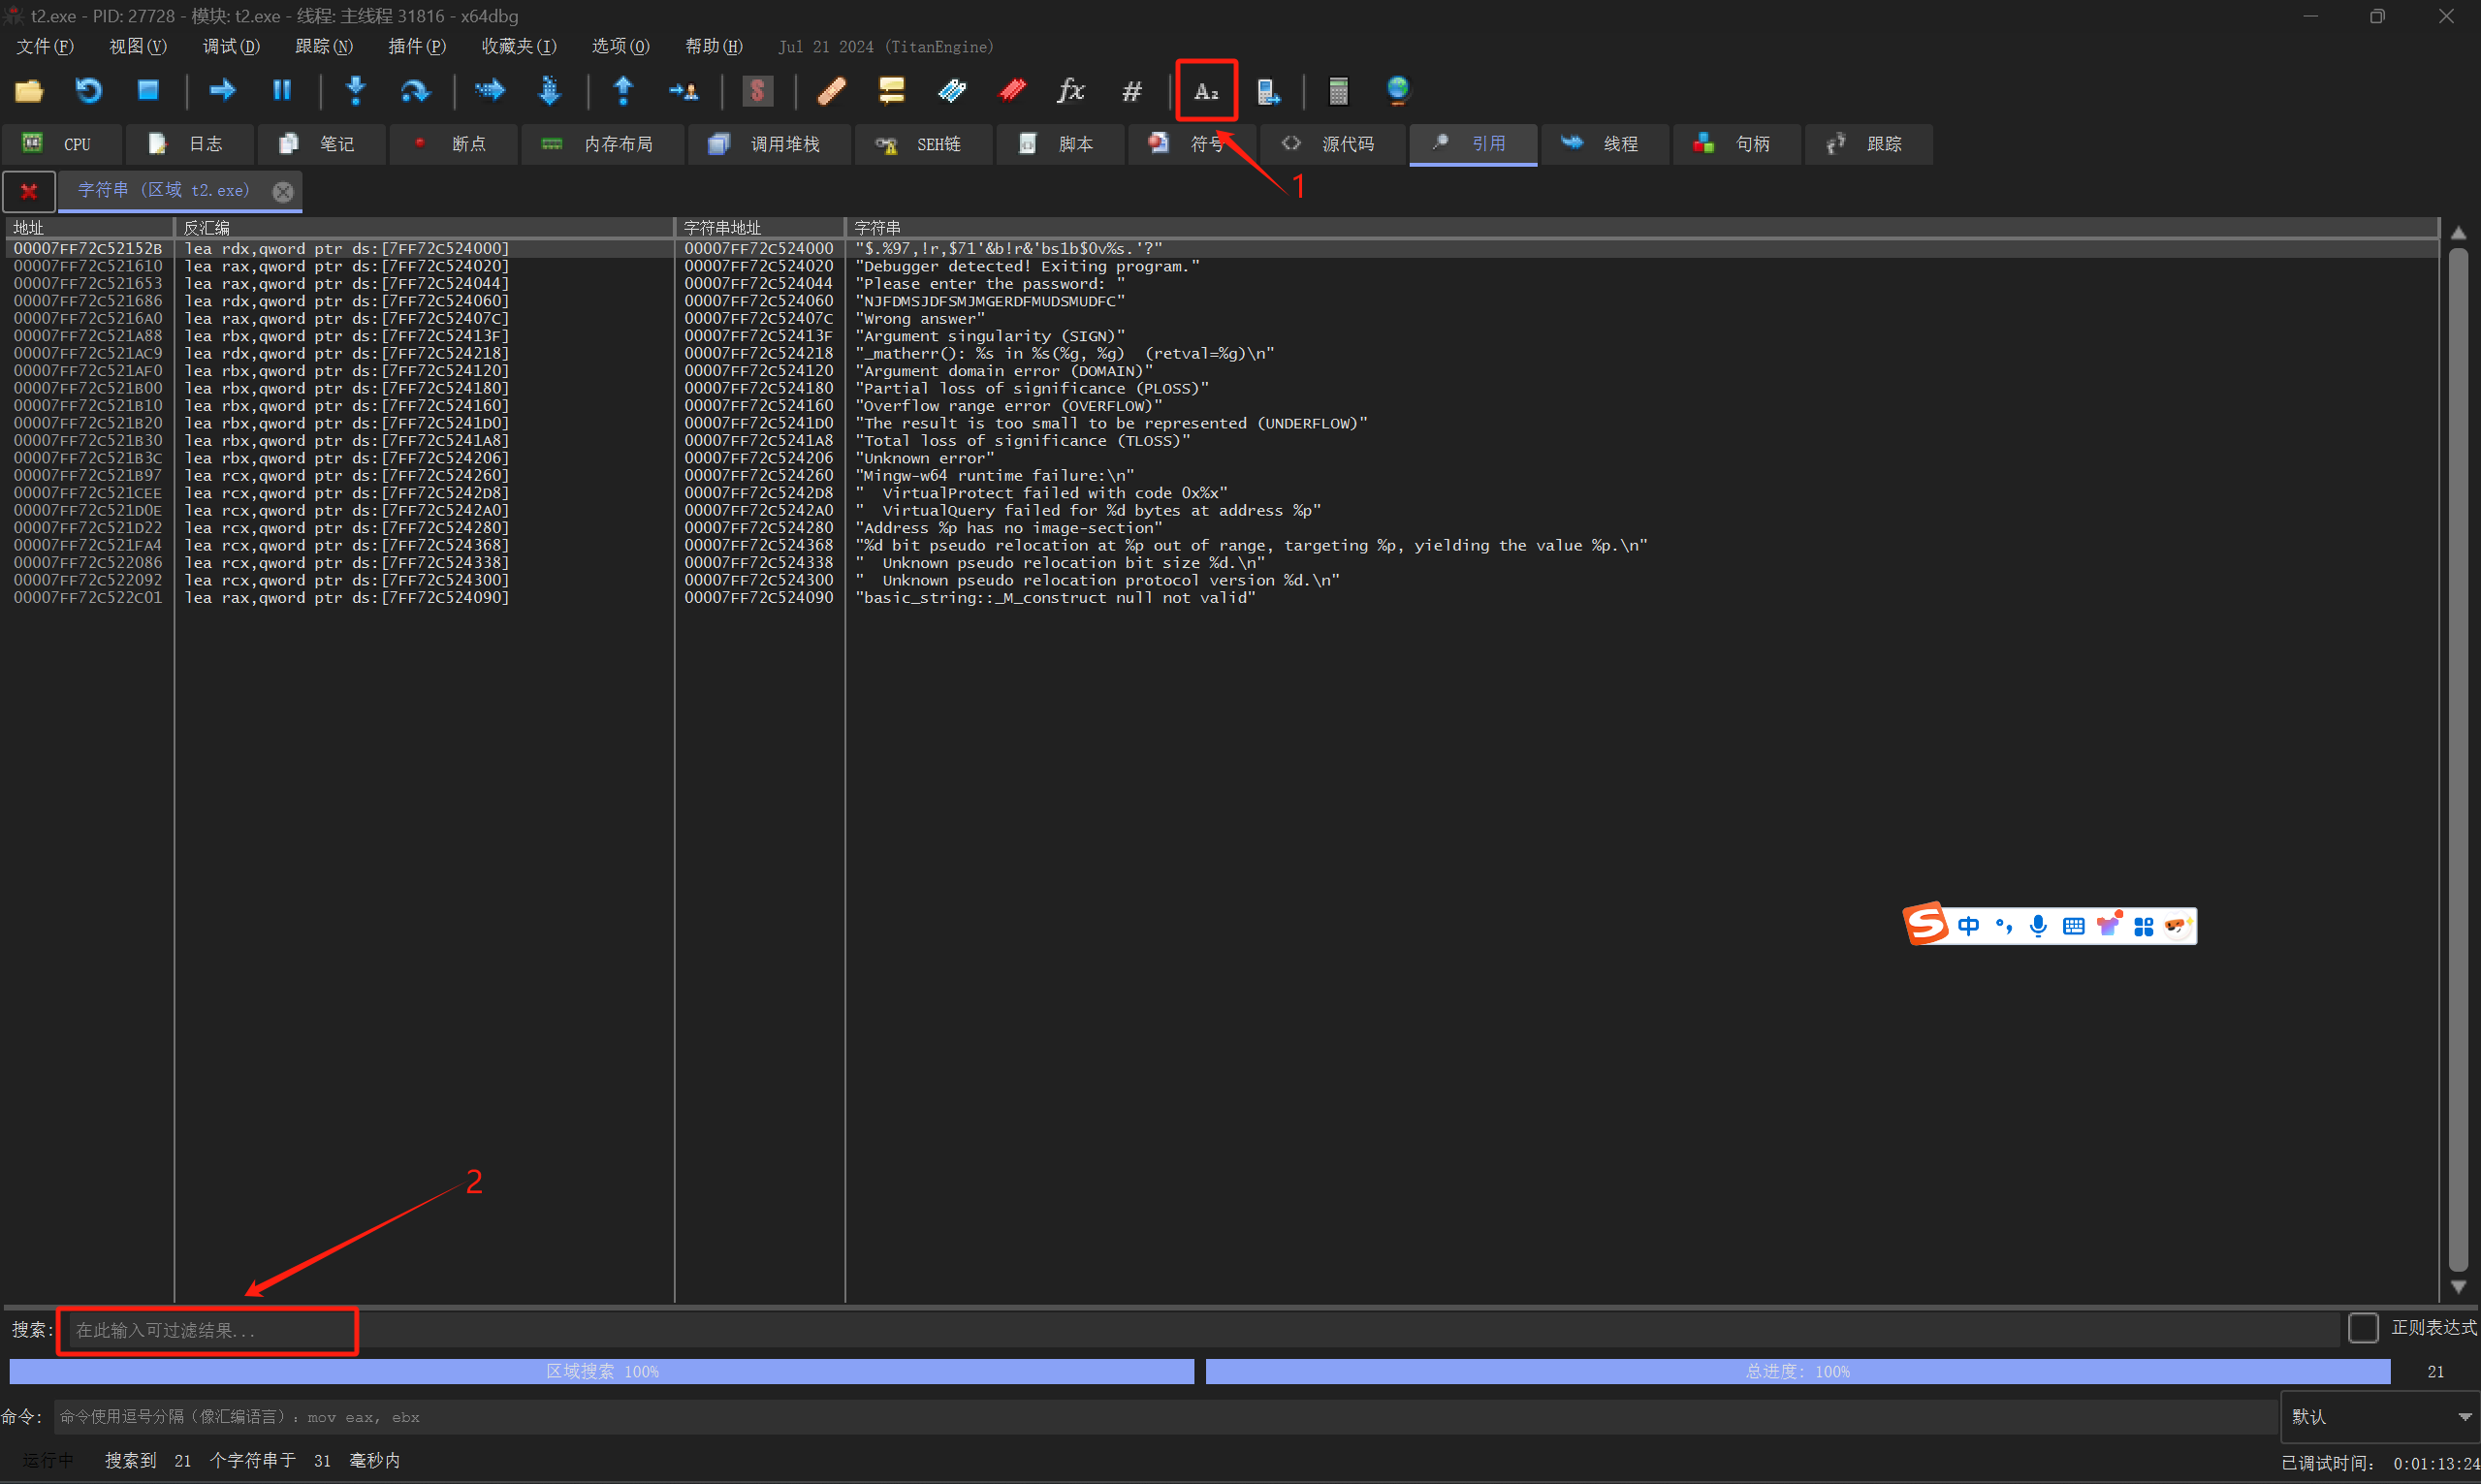Screen dimensions: 2481x1484
Task: Click the step over icon
Action: click(414, 91)
